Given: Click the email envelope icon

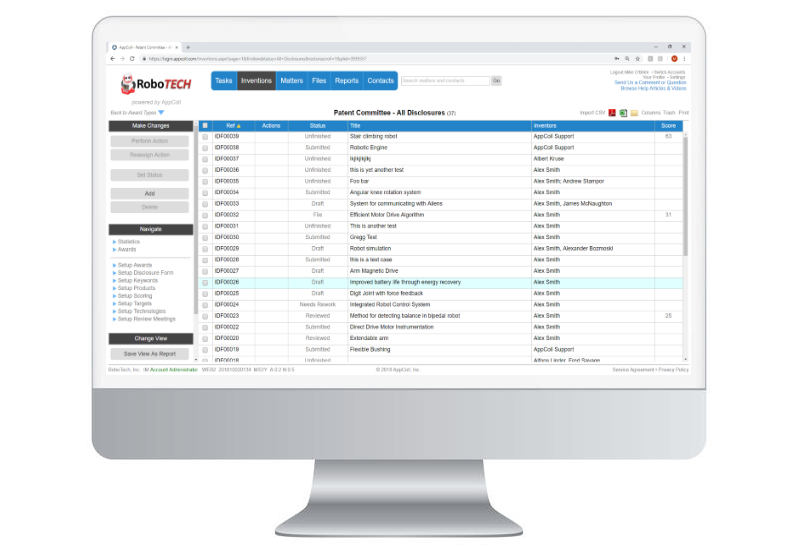Looking at the screenshot, I should tap(633, 113).
